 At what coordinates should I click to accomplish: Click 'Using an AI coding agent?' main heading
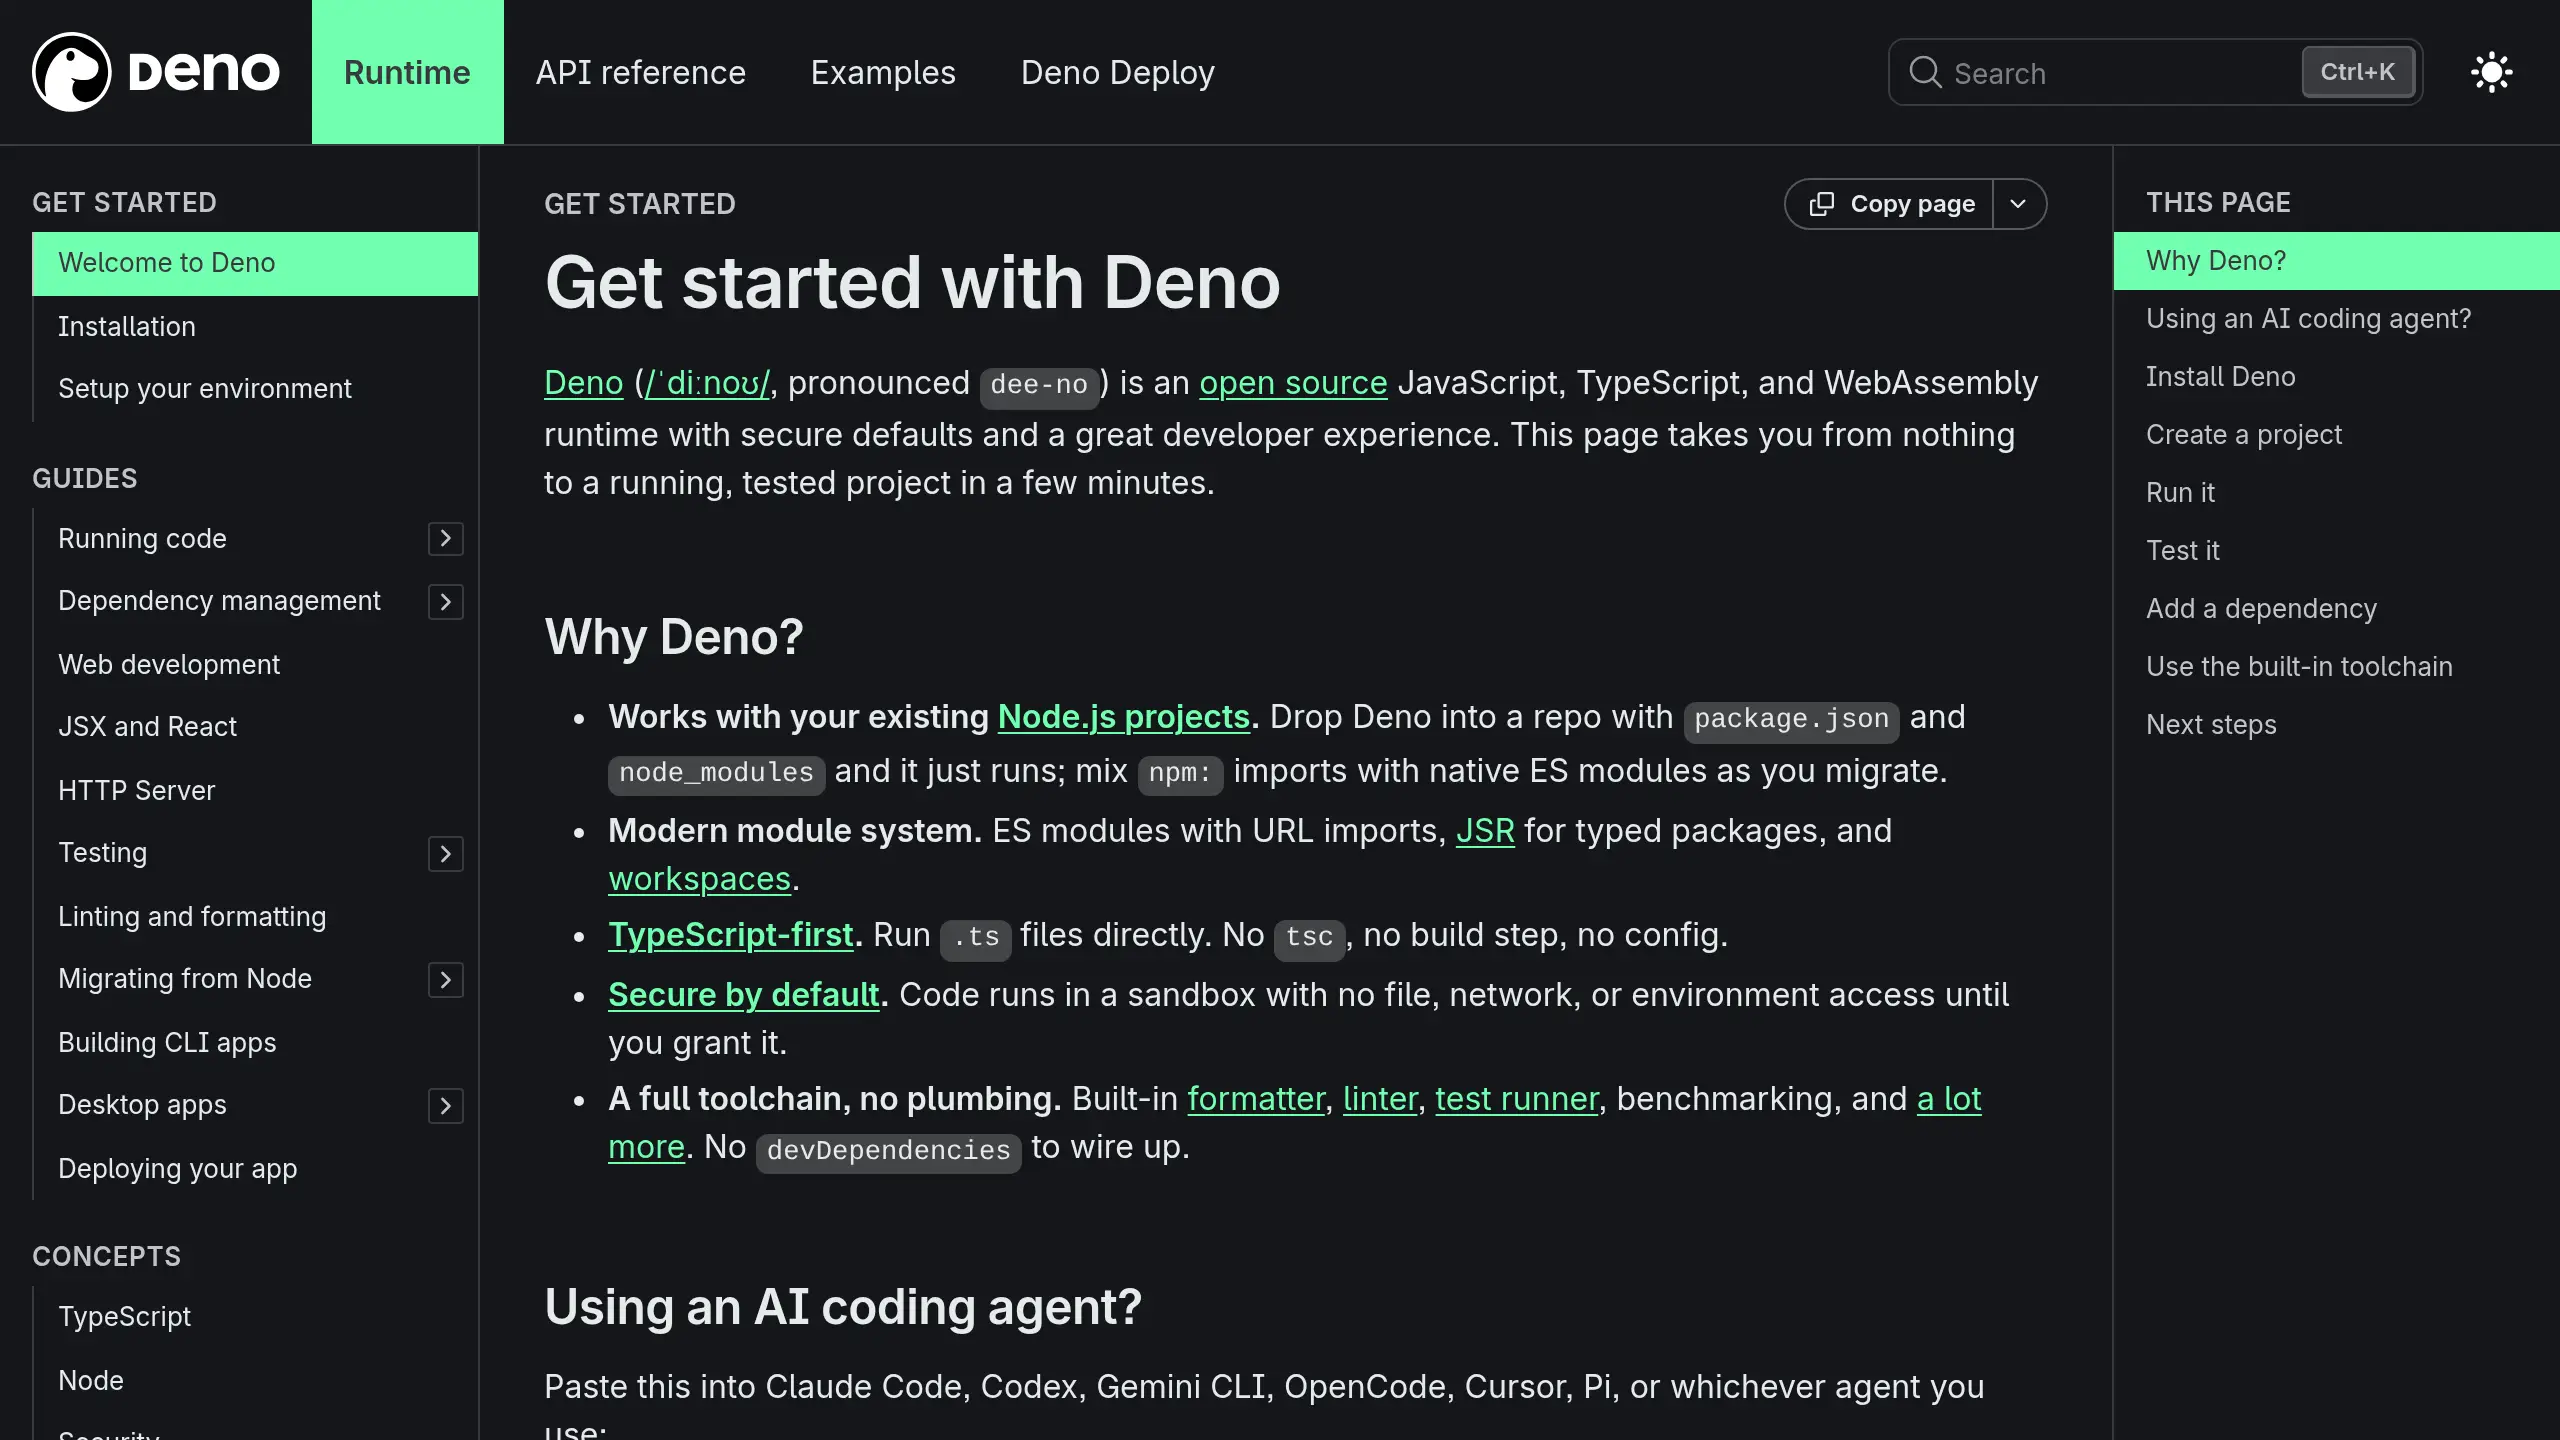[x=843, y=1307]
